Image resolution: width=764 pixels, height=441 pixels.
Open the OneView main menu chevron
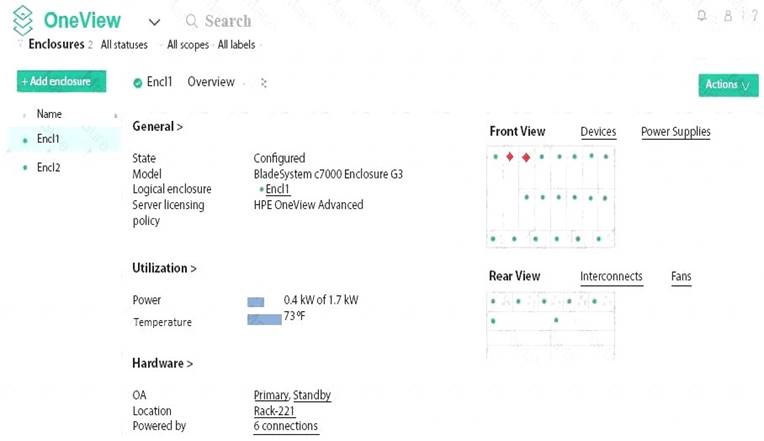[154, 22]
